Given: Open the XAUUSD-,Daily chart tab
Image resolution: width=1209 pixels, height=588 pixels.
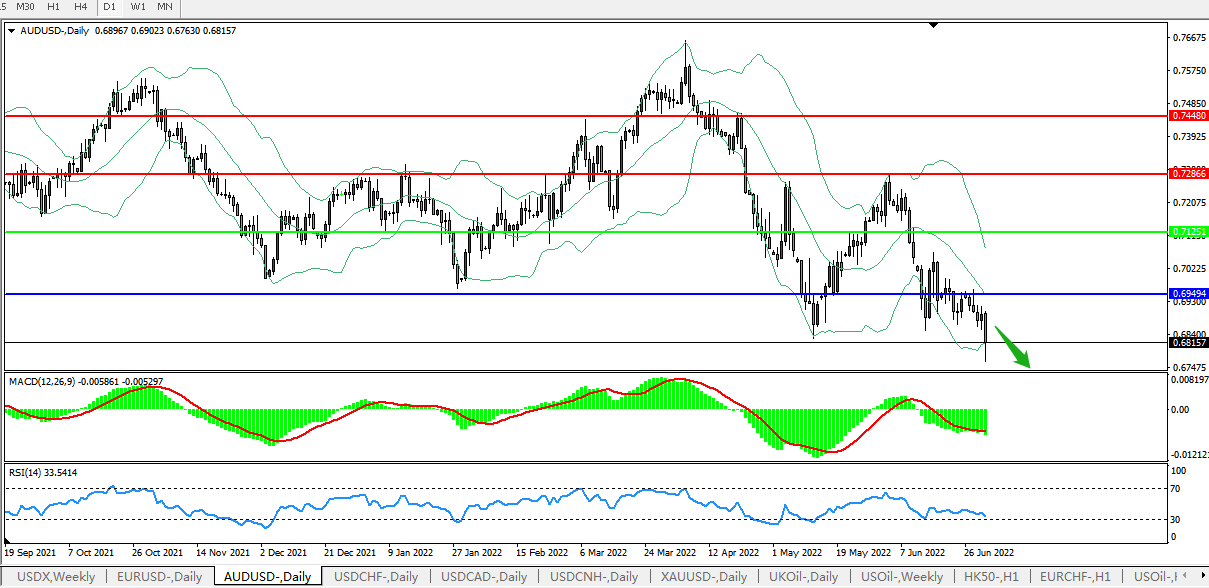Looking at the screenshot, I should pos(703,577).
